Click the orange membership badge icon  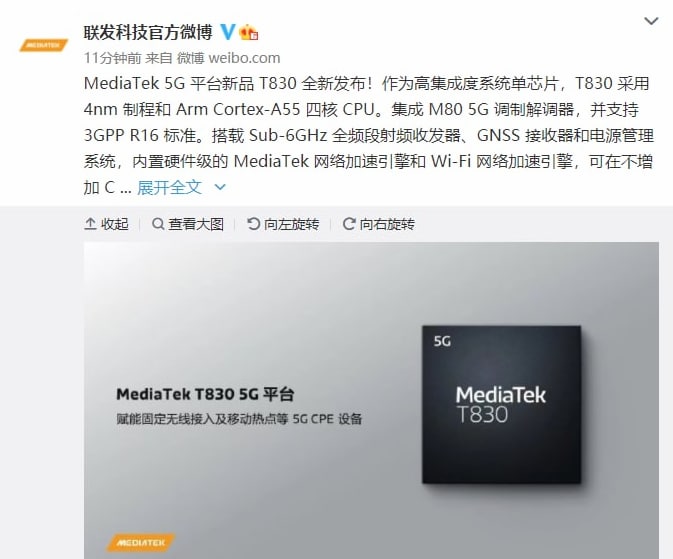[x=249, y=32]
